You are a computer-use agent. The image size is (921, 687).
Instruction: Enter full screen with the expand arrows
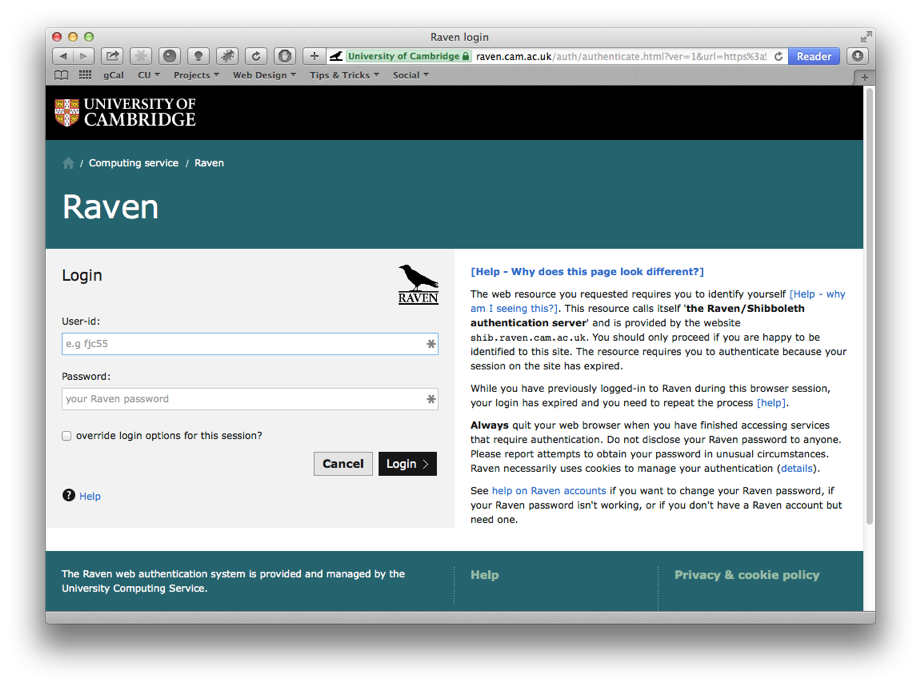coord(866,37)
